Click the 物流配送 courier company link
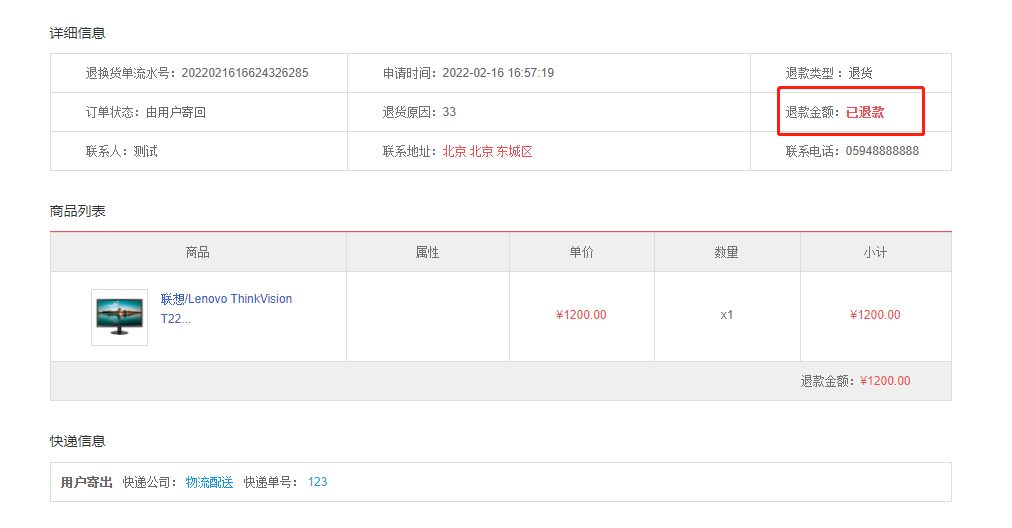Screen dimensions: 1012x528 (209, 482)
